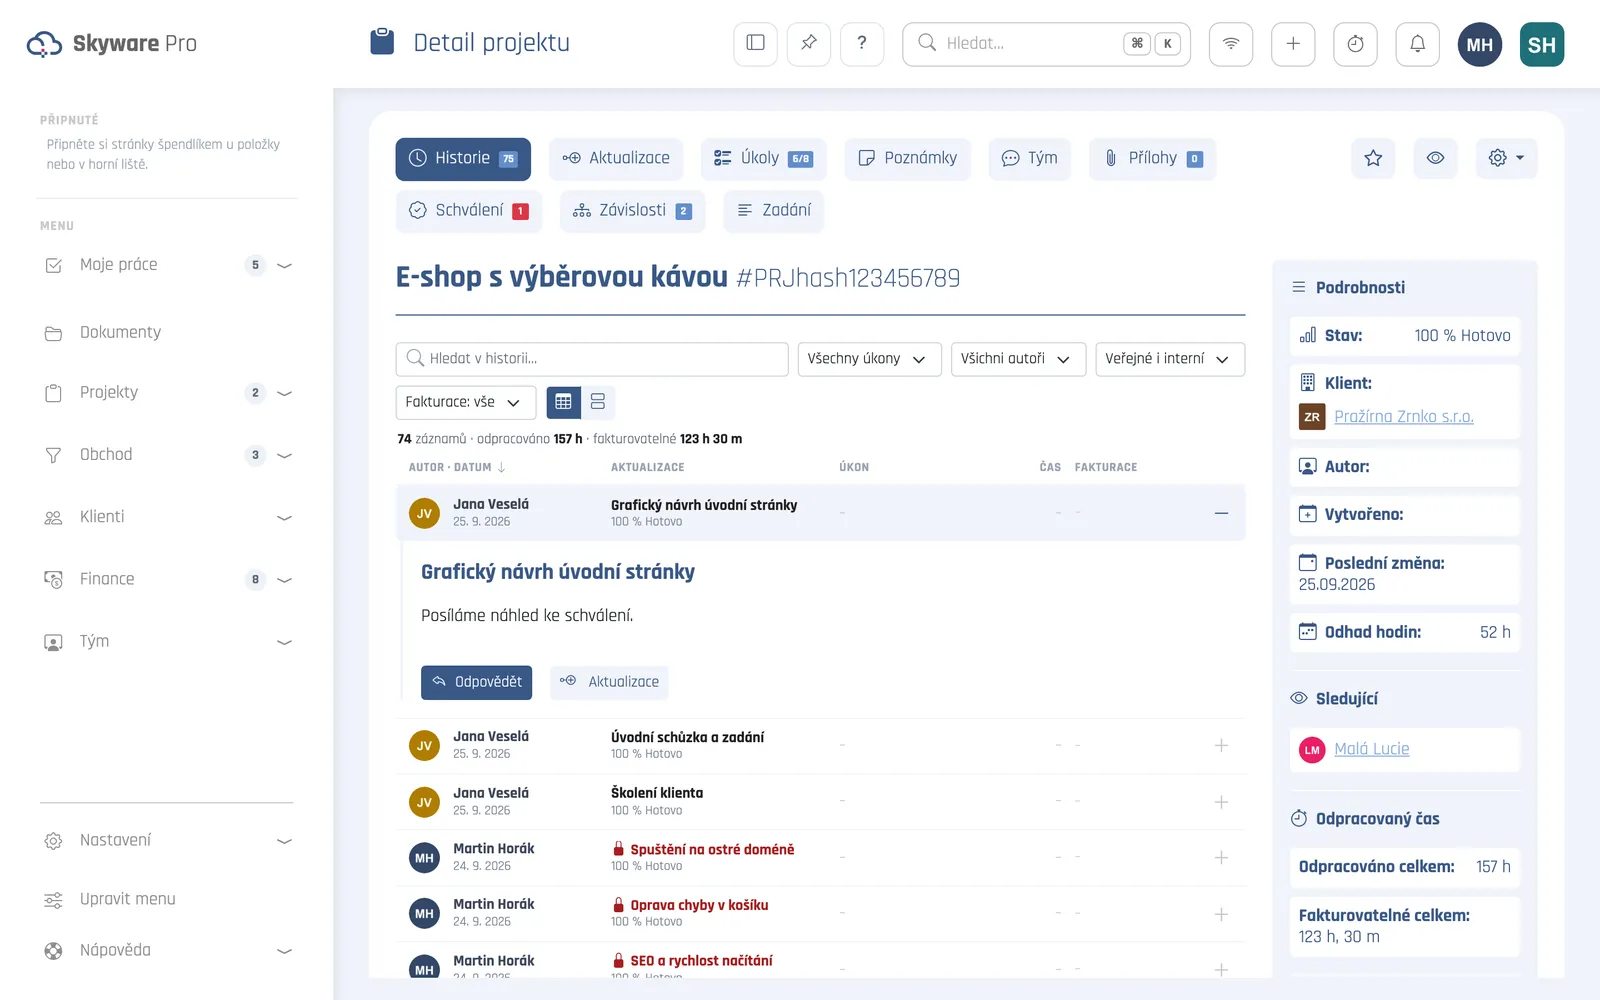Focus the Hledat v historii search field
The width and height of the screenshot is (1600, 1000).
pos(592,359)
